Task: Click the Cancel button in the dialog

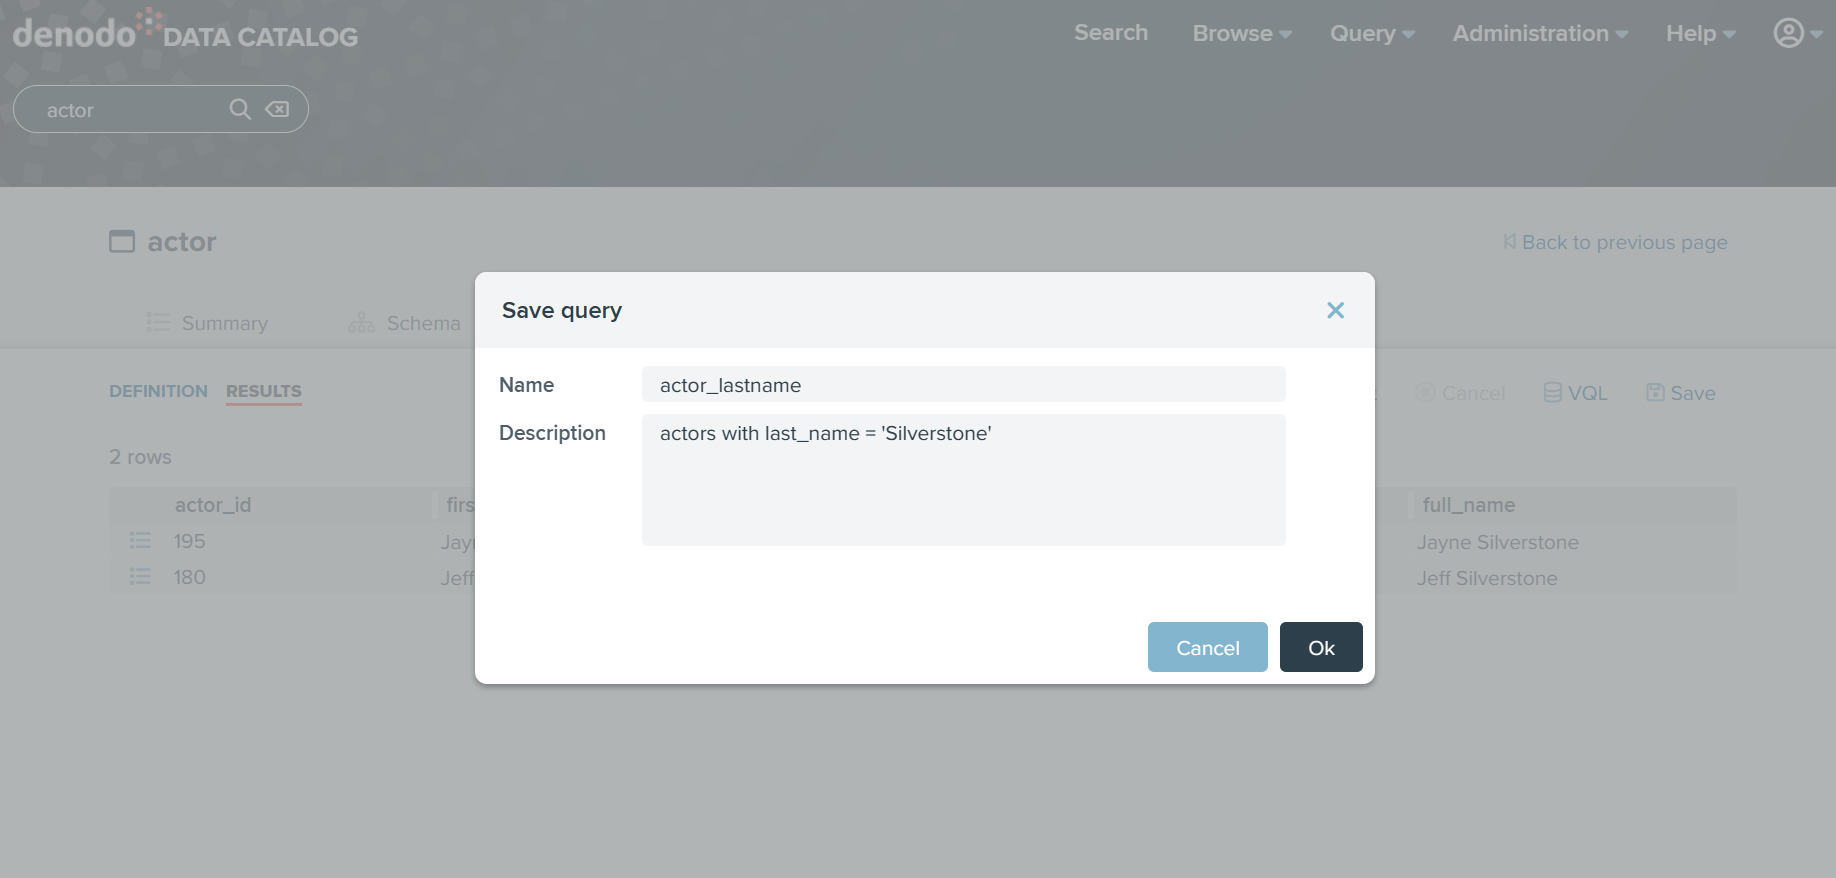Action: 1207,647
